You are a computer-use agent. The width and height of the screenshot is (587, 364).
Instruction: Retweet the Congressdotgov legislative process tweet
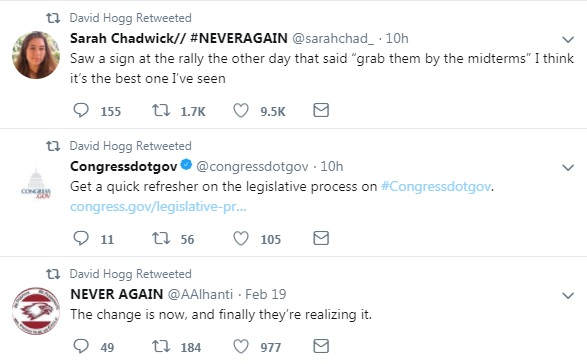point(161,238)
